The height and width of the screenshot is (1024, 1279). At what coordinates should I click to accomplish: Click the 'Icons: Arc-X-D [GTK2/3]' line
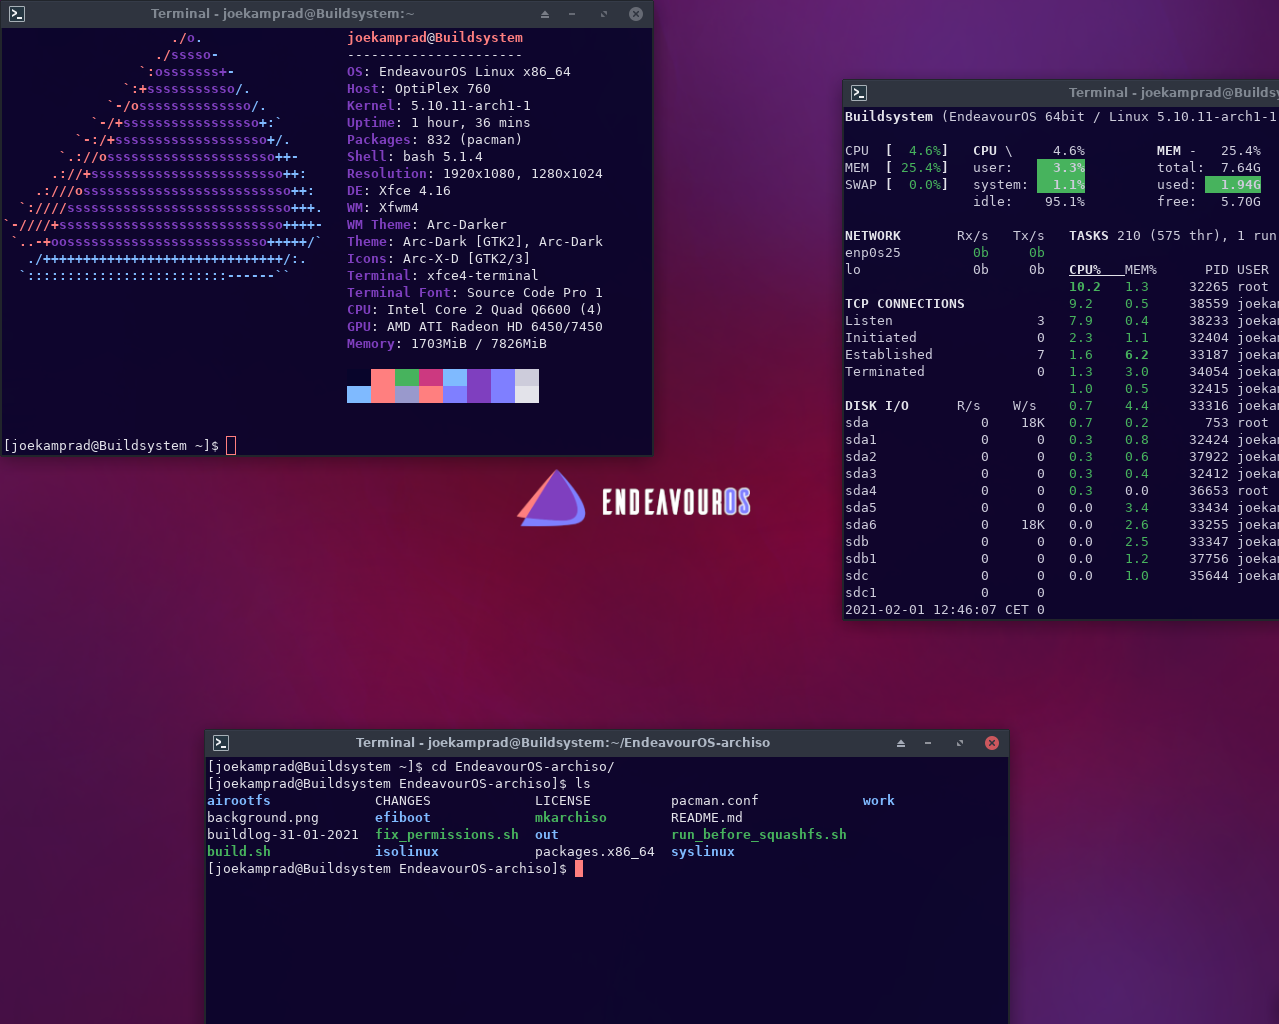(x=439, y=258)
